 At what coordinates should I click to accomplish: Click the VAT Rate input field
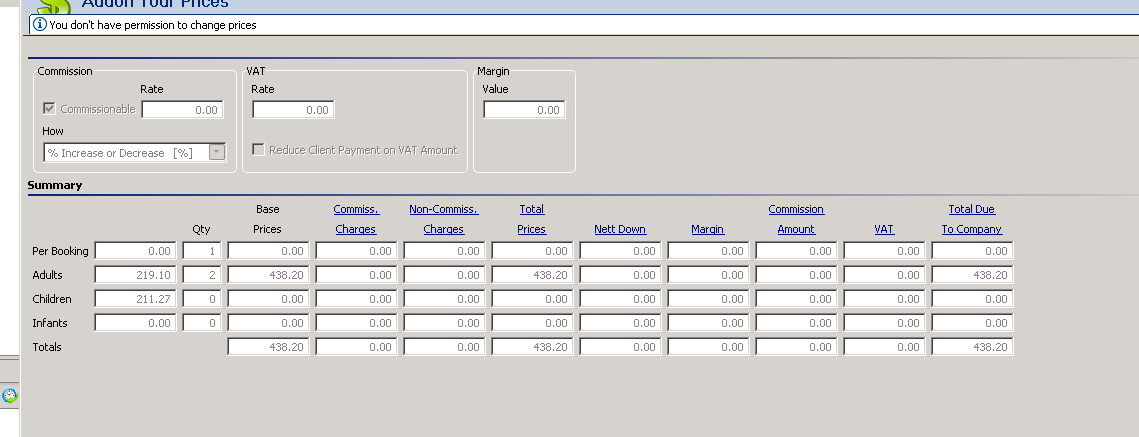point(293,110)
